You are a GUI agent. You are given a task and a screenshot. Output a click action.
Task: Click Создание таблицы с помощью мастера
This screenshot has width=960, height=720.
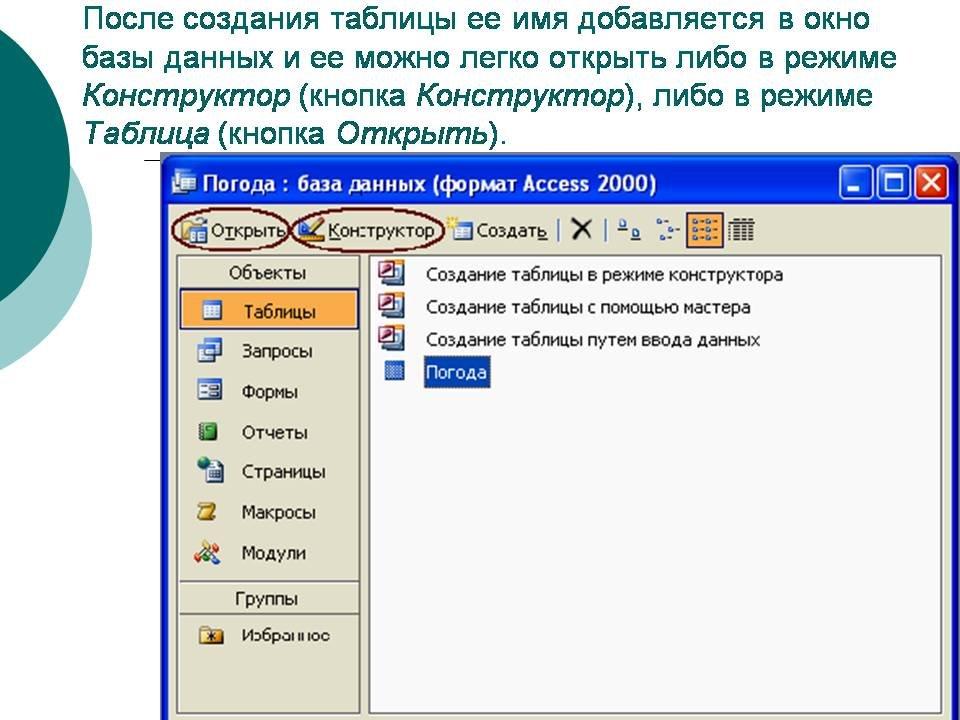click(587, 307)
